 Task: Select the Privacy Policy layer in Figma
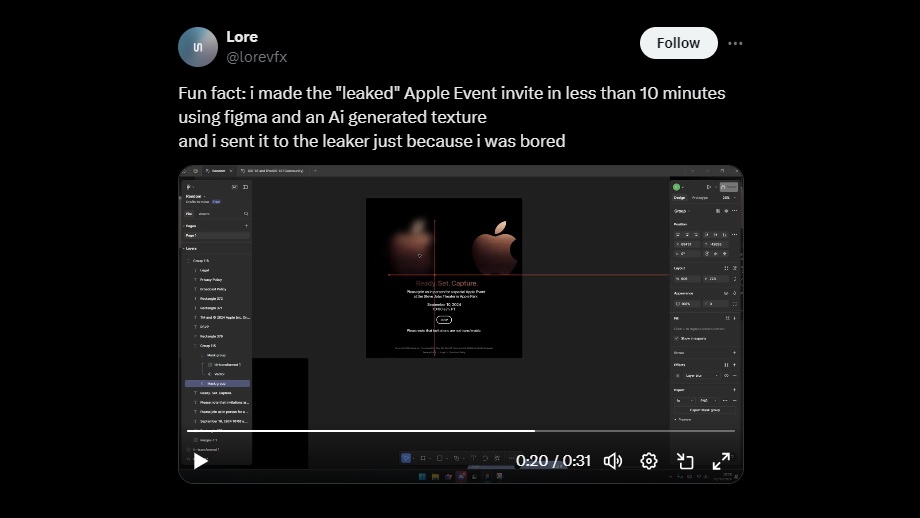(211, 279)
